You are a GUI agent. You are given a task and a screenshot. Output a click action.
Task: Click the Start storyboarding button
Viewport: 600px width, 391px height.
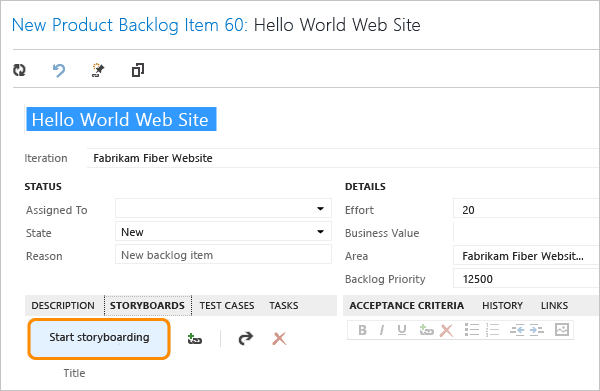pyautogui.click(x=99, y=339)
